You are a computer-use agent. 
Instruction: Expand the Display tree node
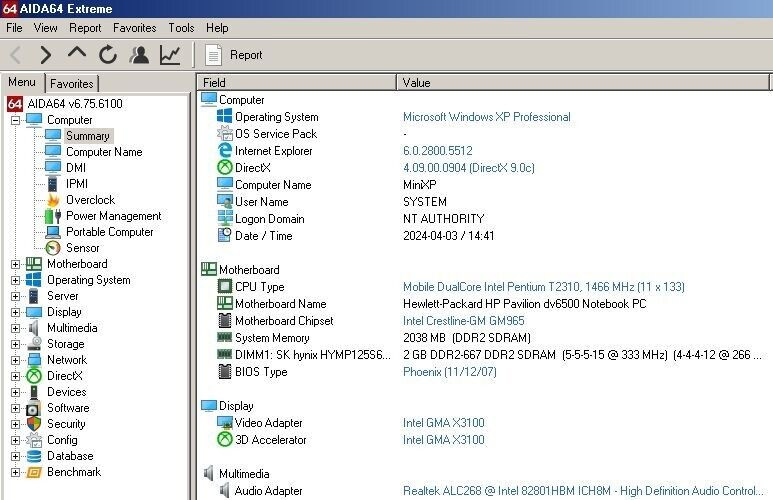point(15,312)
